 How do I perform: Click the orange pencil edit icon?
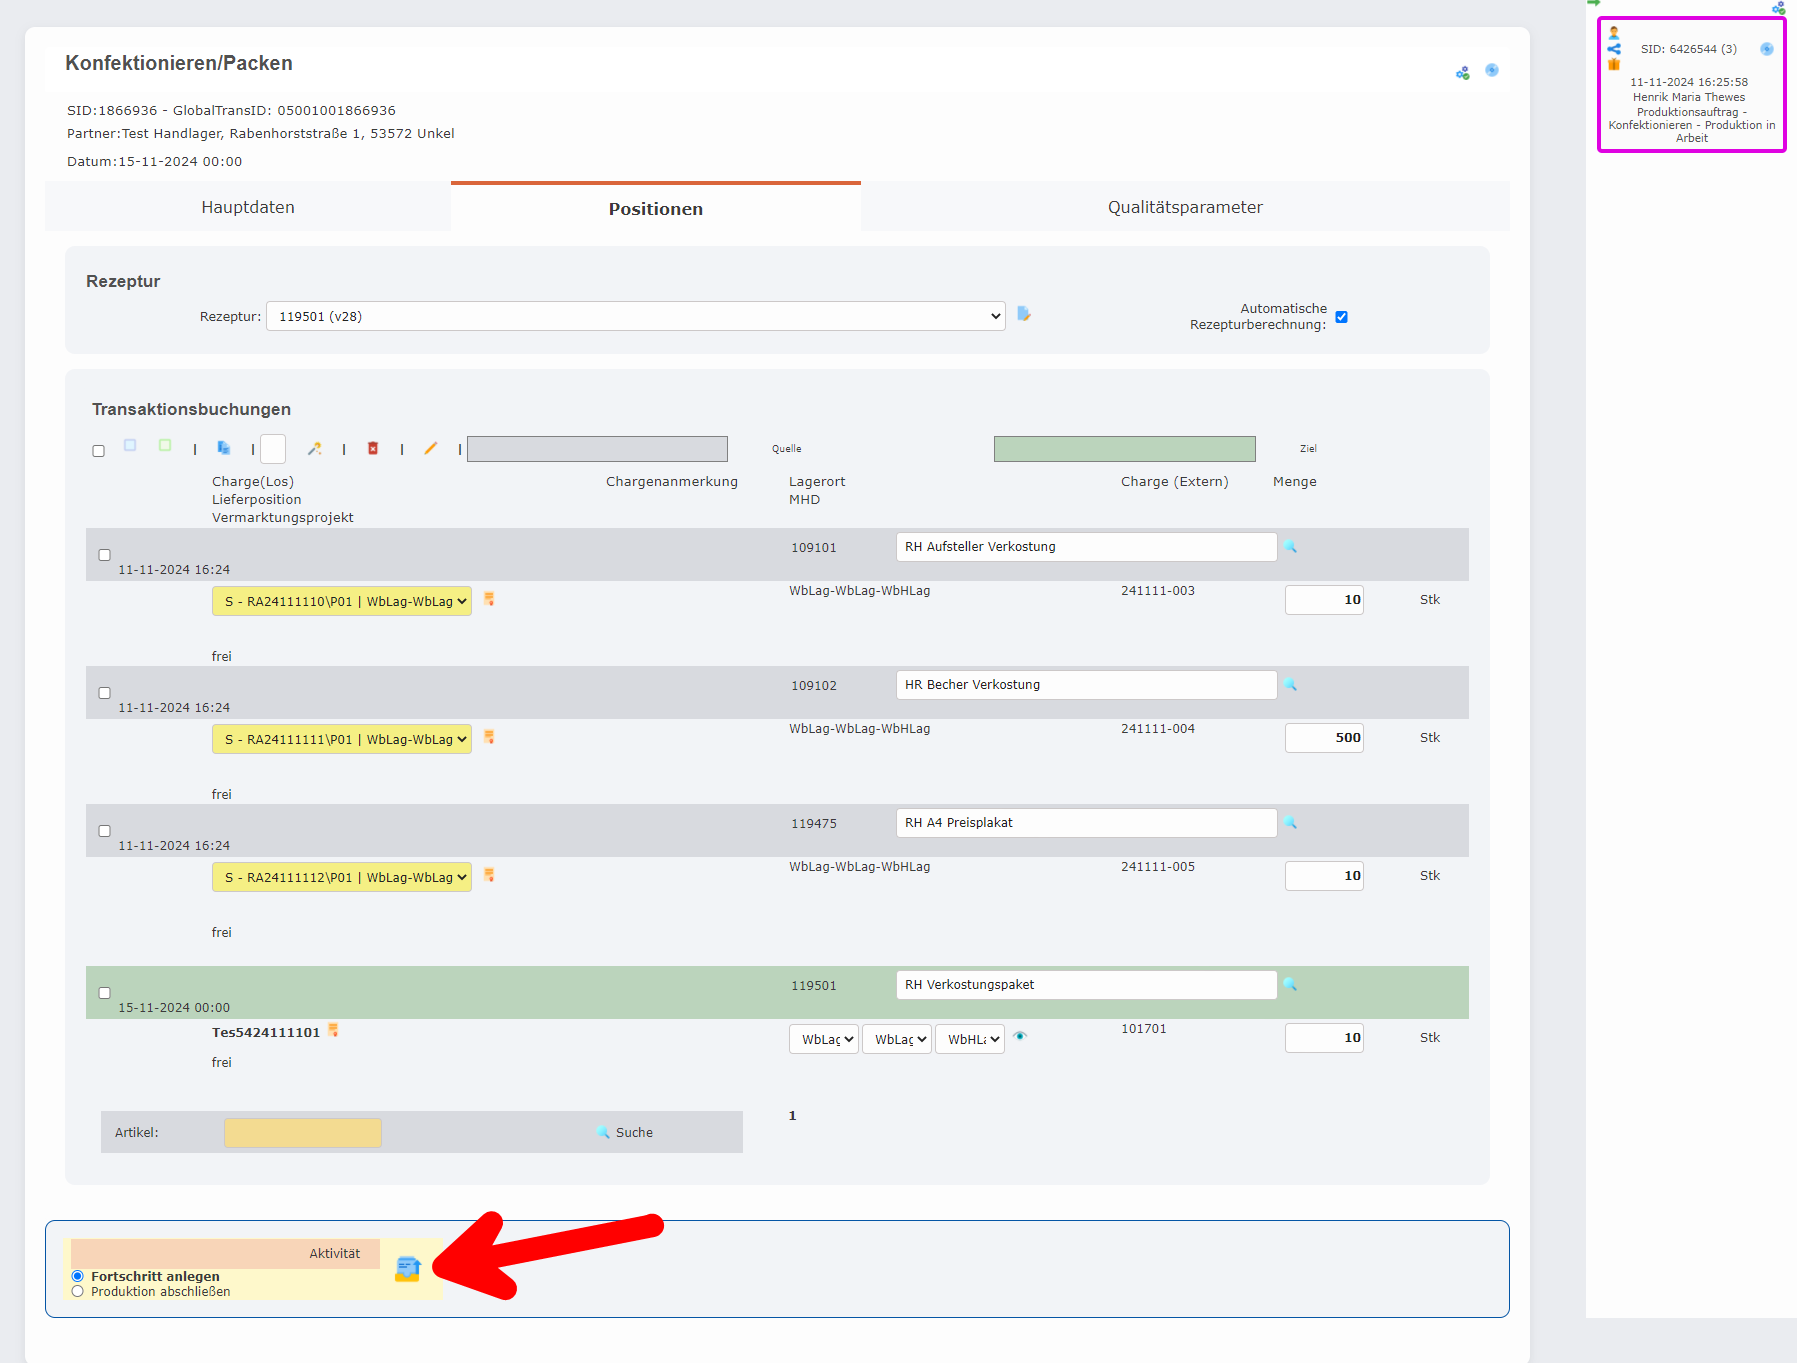(431, 449)
